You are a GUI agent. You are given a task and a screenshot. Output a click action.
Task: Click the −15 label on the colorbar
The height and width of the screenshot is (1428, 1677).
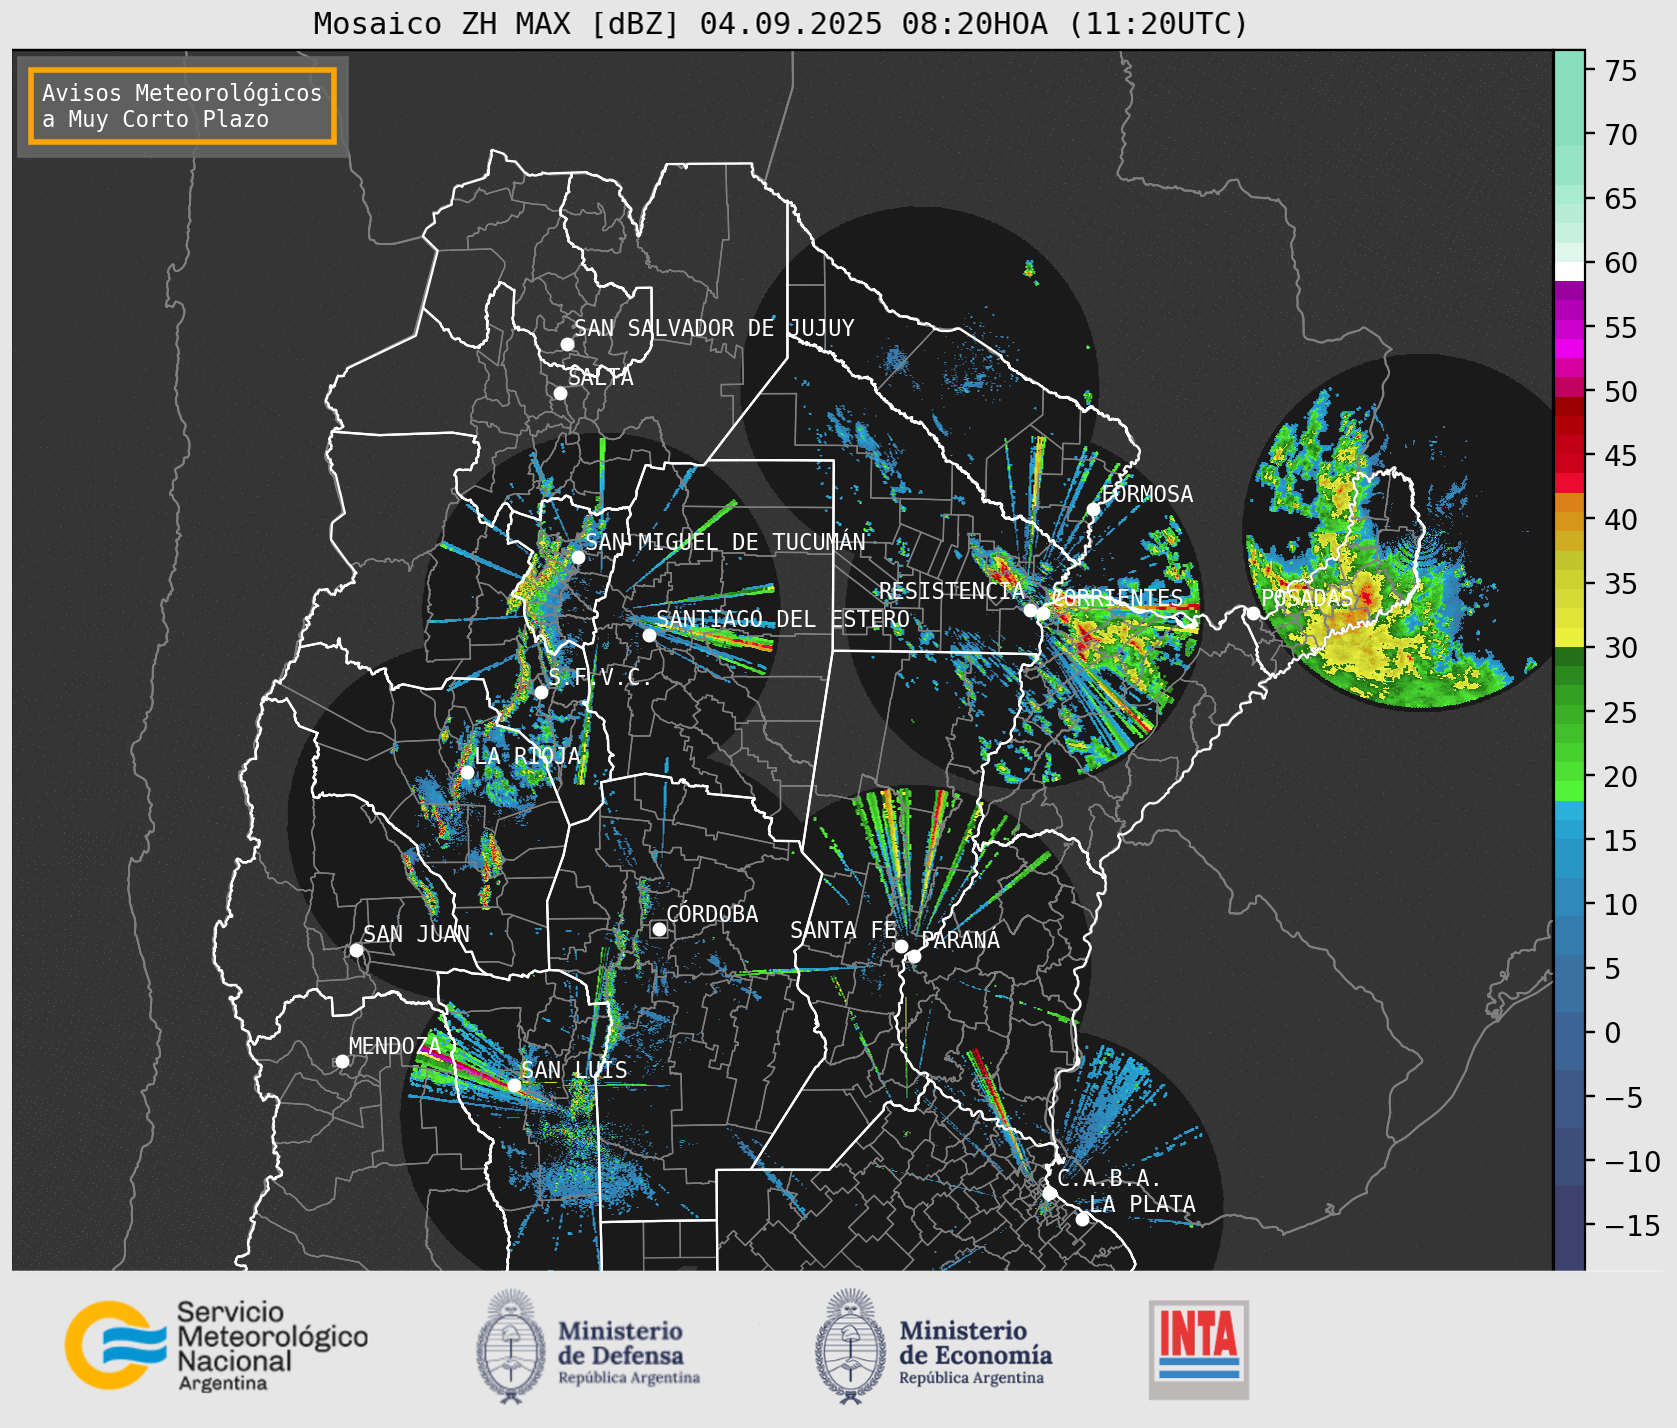(1632, 1225)
